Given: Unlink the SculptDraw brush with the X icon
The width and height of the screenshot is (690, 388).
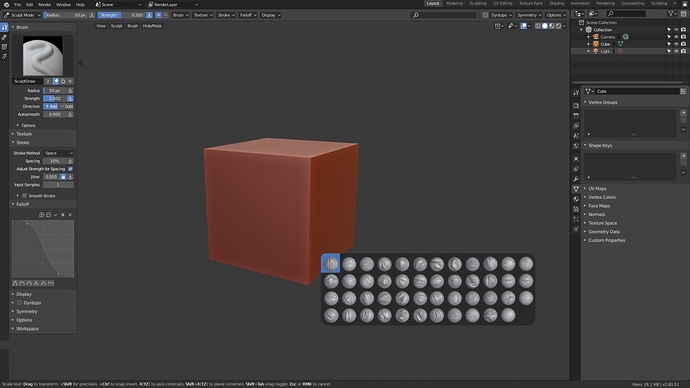Looking at the screenshot, I should (x=70, y=81).
